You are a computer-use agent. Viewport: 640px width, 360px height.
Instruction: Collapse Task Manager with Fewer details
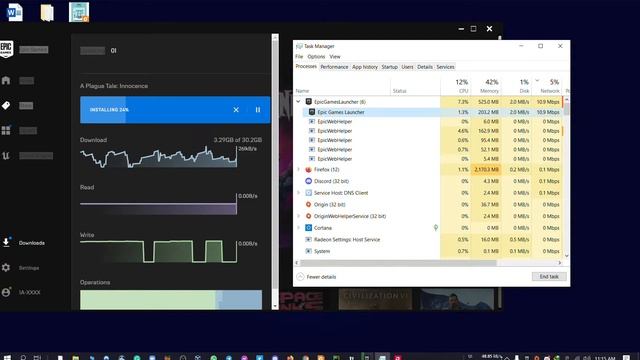pyautogui.click(x=316, y=277)
